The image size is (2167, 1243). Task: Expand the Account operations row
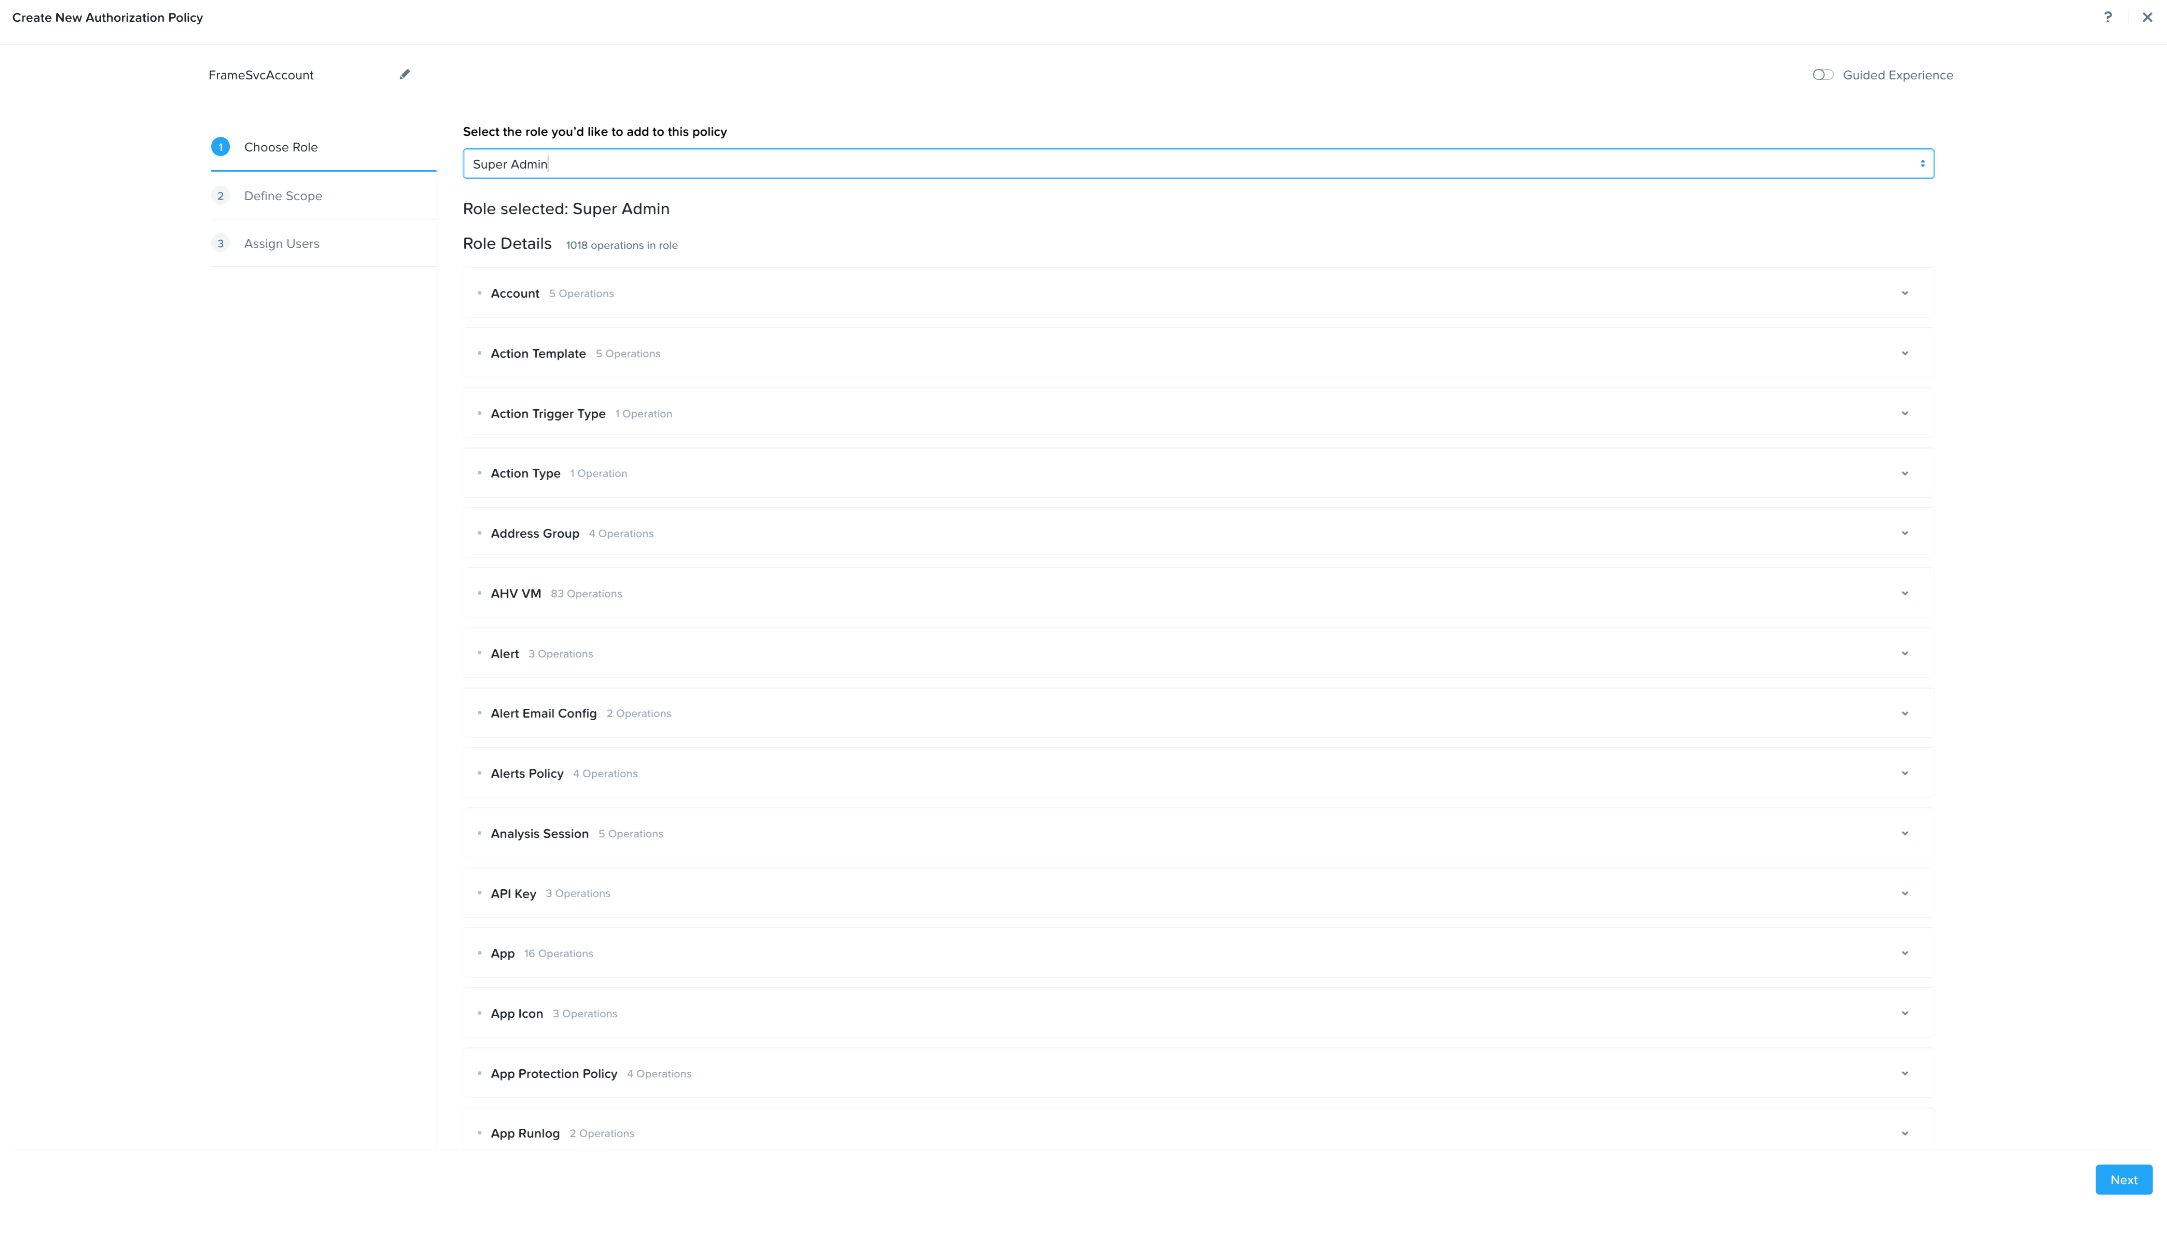(1904, 293)
